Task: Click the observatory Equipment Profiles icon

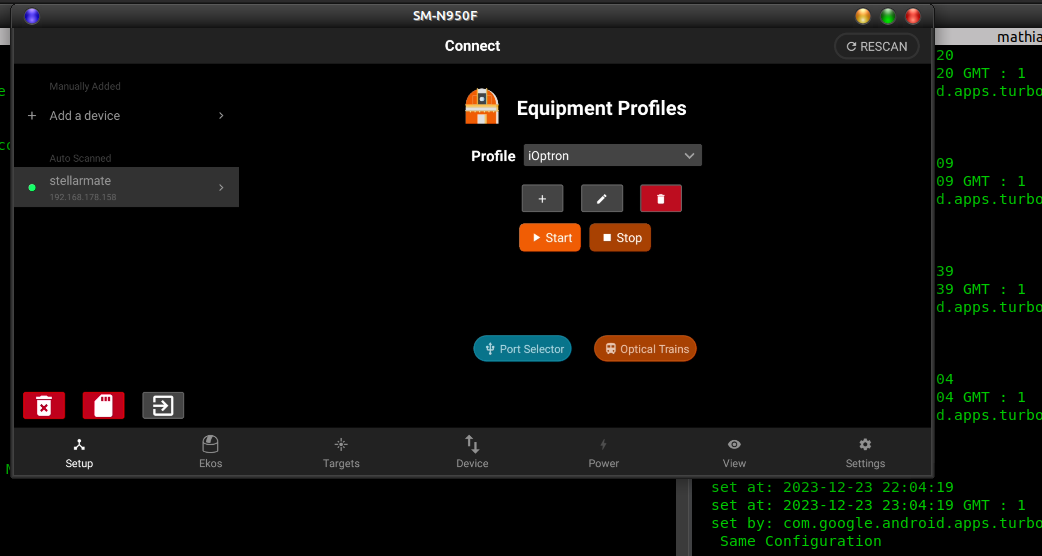Action: point(482,106)
